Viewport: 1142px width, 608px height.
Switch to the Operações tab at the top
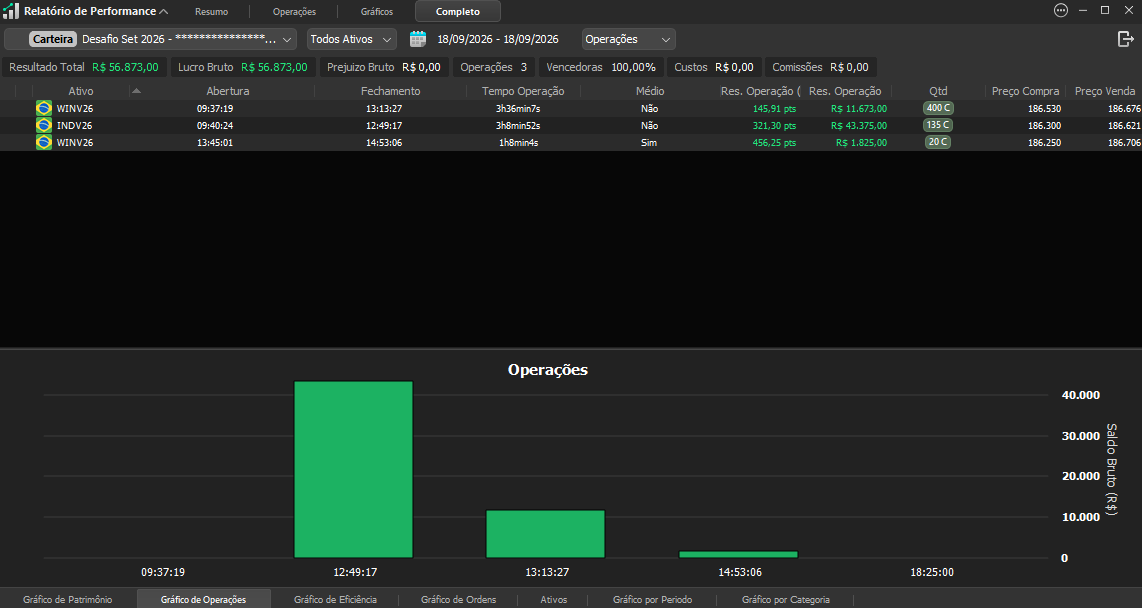[x=294, y=12]
